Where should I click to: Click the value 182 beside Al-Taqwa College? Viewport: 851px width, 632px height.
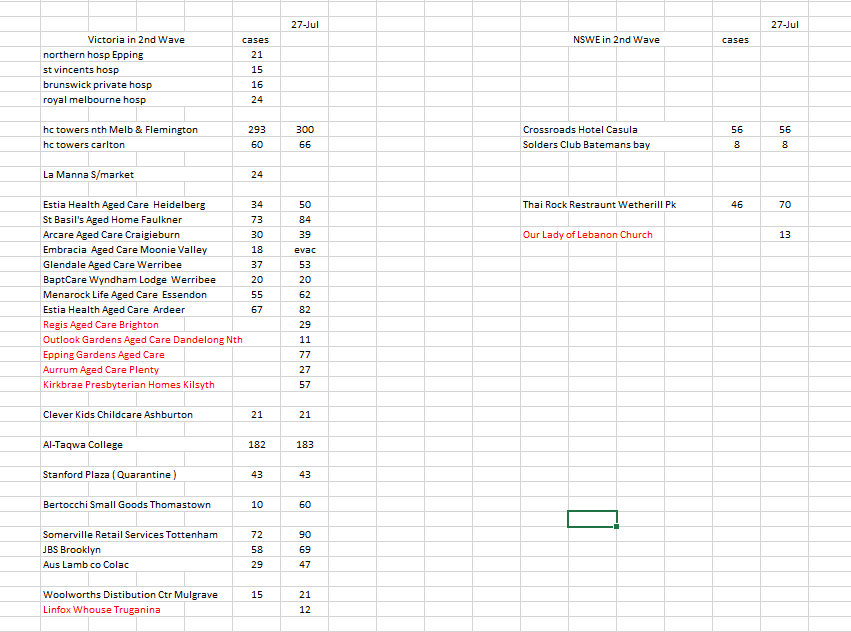[257, 445]
